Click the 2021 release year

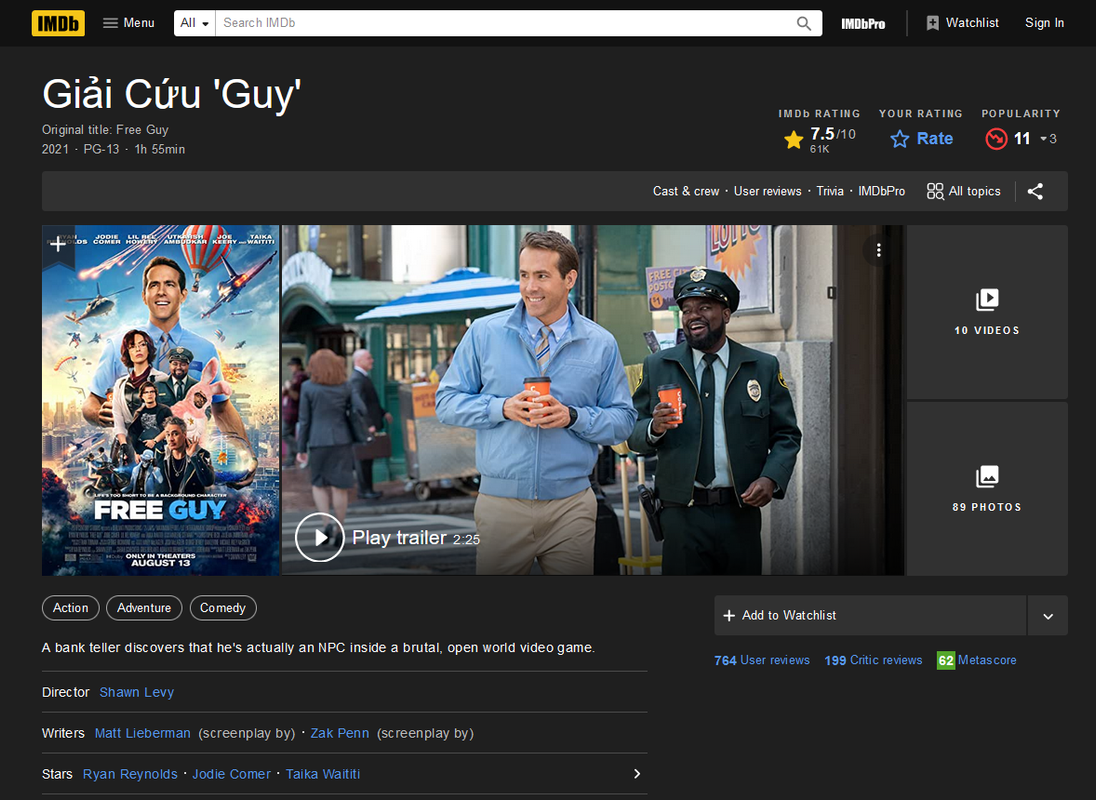55,150
